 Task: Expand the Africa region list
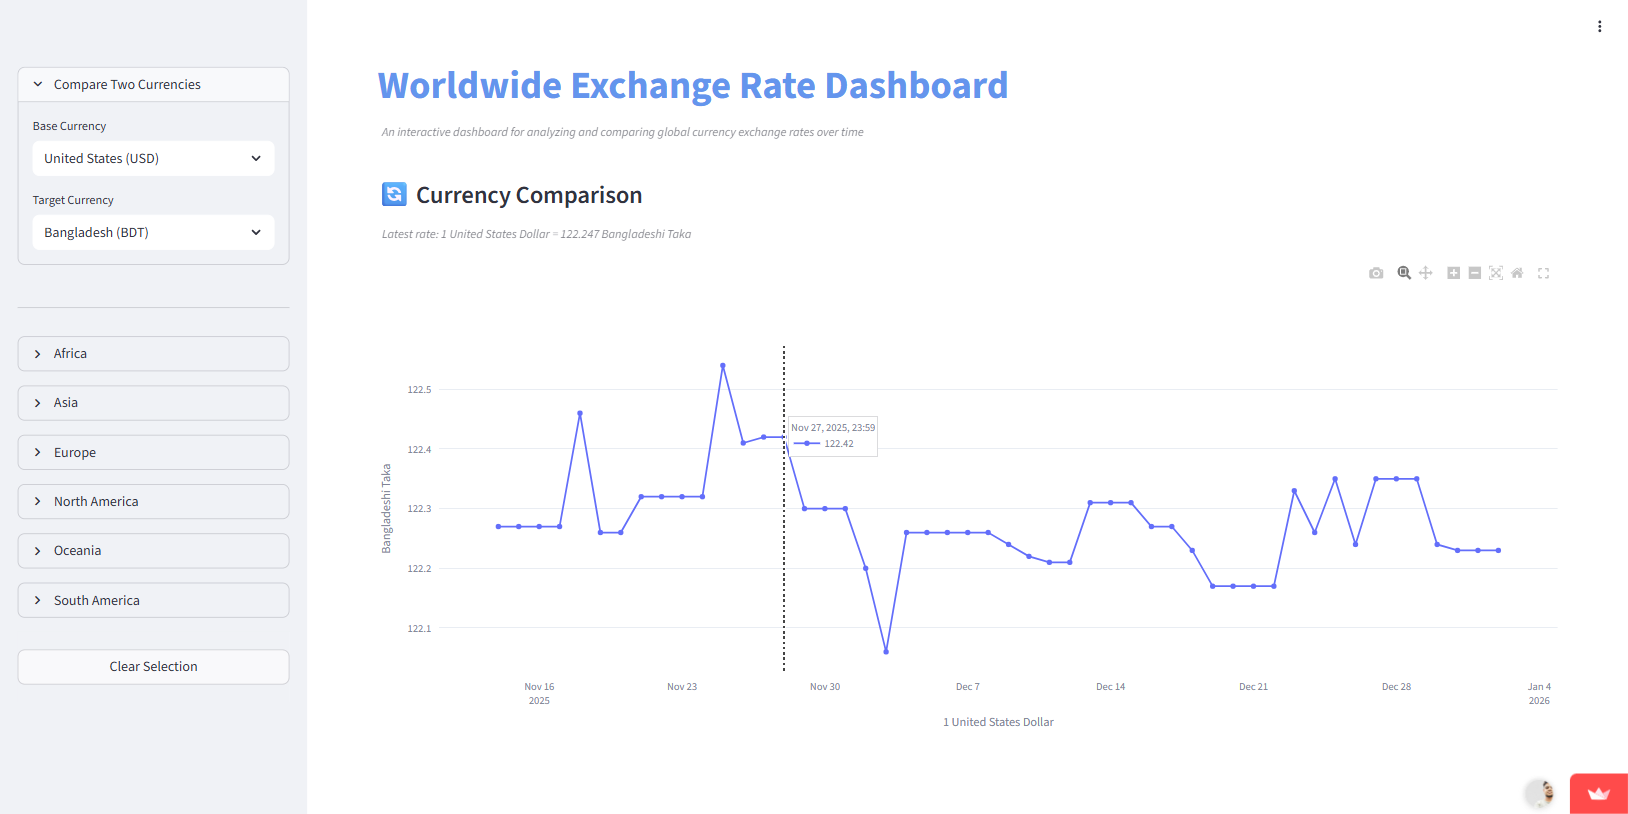153,354
